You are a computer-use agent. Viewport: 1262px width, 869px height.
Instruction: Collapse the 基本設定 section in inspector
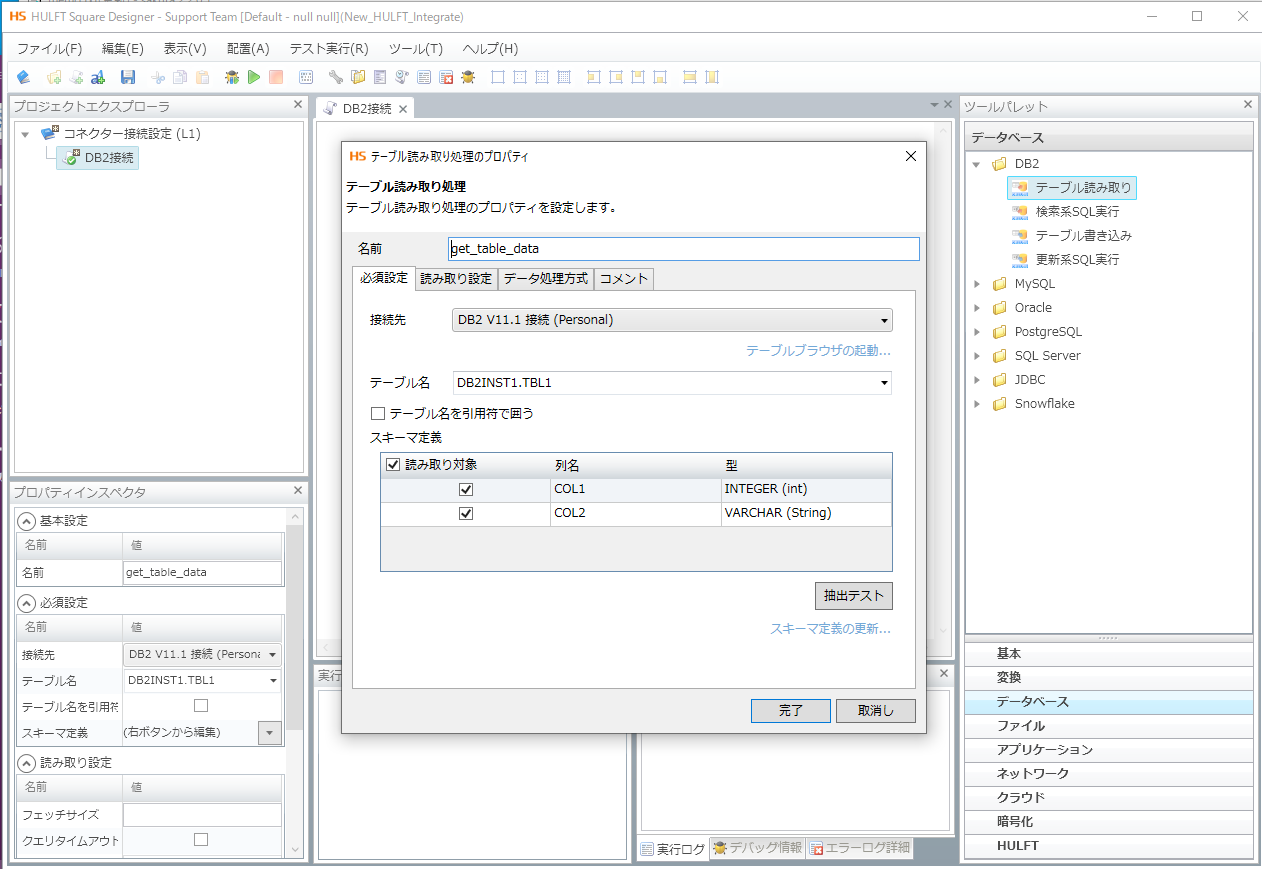click(26, 521)
